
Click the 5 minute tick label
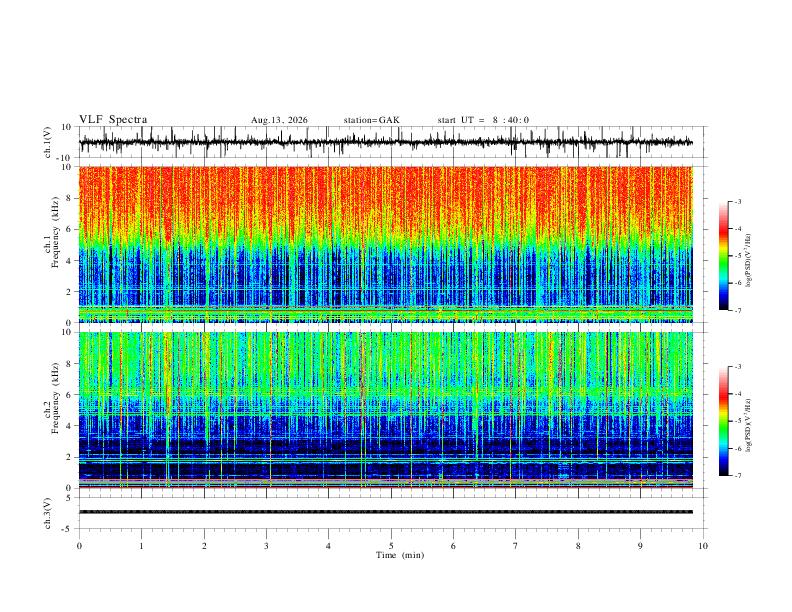pos(391,546)
